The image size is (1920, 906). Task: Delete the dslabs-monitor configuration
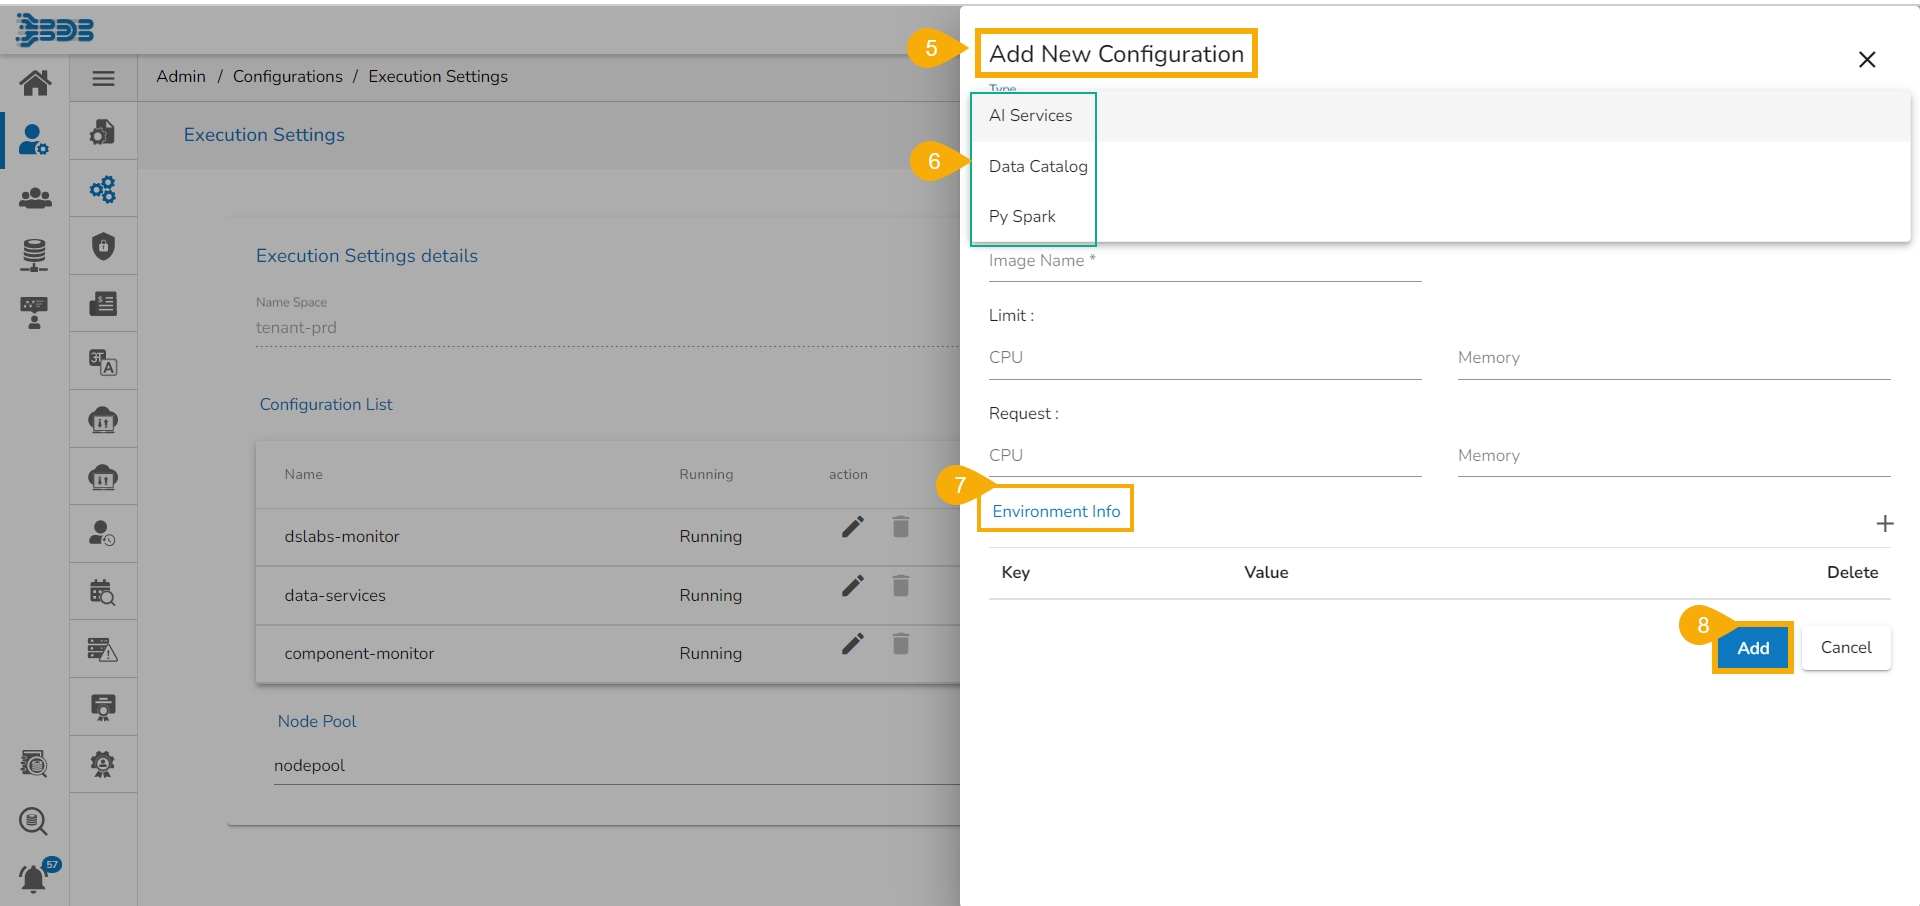pos(901,527)
